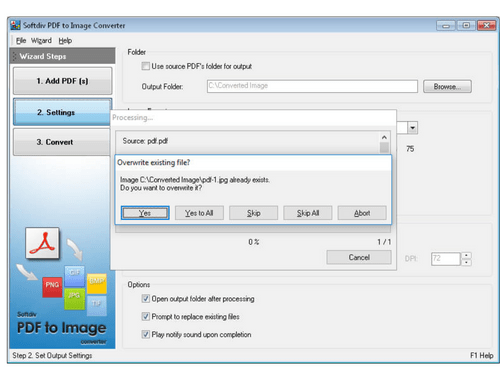
Task: Click the yellow BMP format tile
Action: coord(97,284)
